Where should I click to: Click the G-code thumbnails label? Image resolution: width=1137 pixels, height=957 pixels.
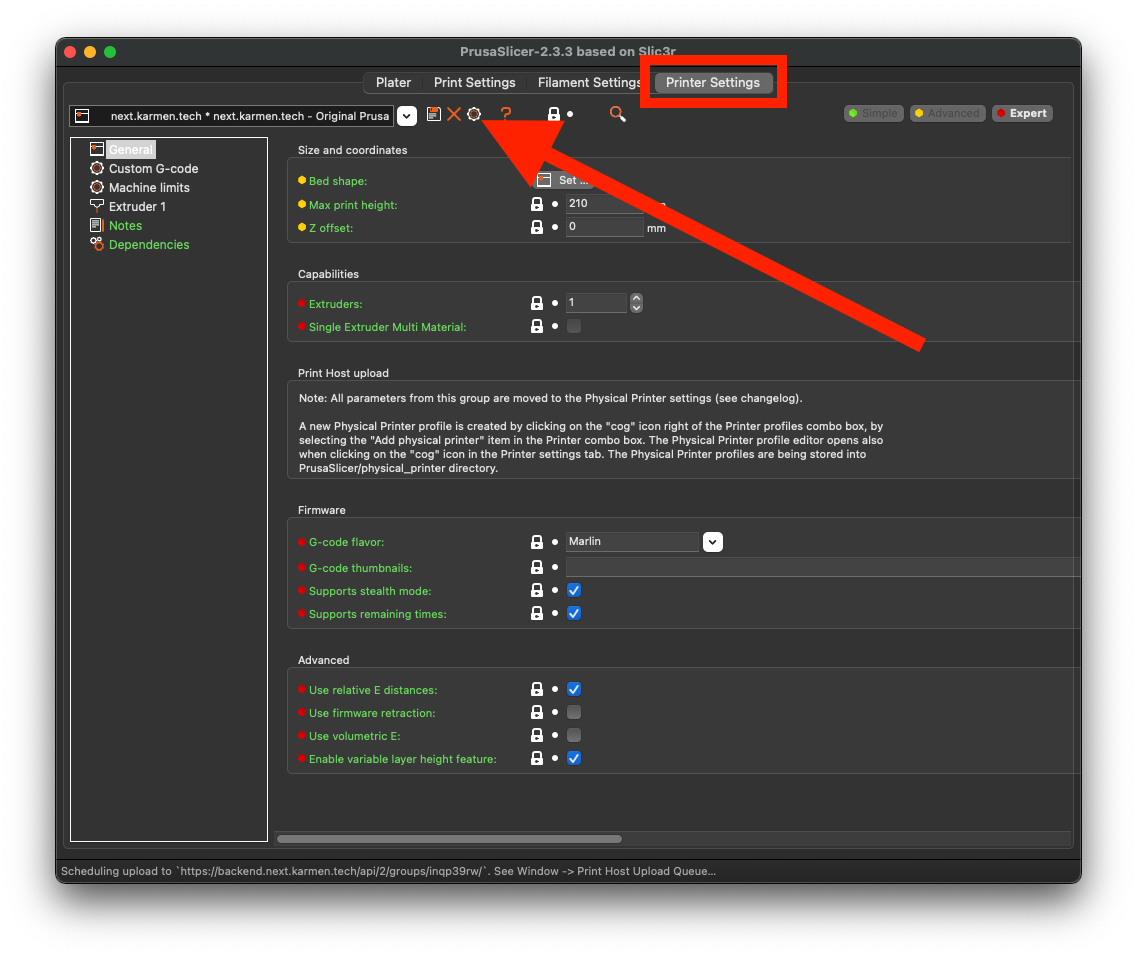(360, 568)
